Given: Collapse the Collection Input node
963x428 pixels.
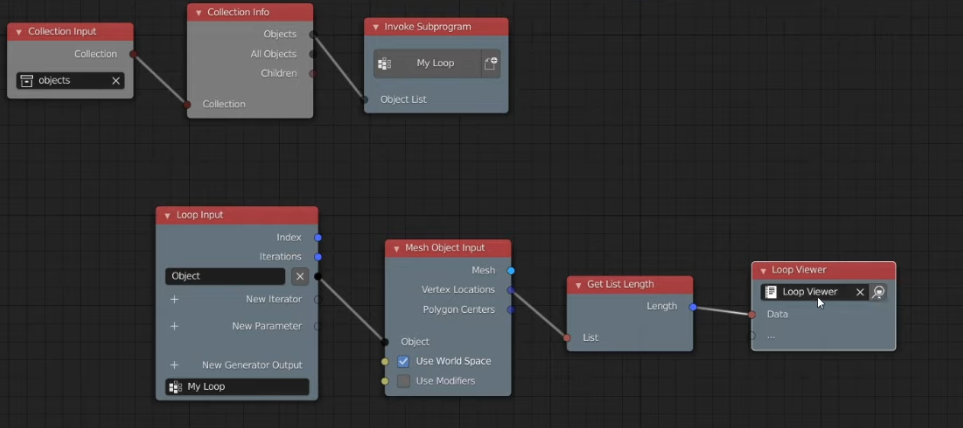Looking at the screenshot, I should pos(18,32).
